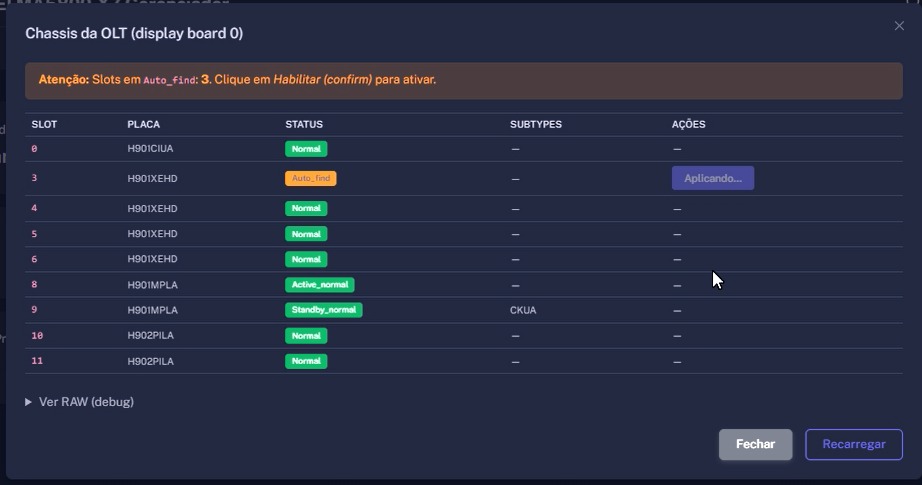Click the orange Atenção warning banner

coord(463,79)
